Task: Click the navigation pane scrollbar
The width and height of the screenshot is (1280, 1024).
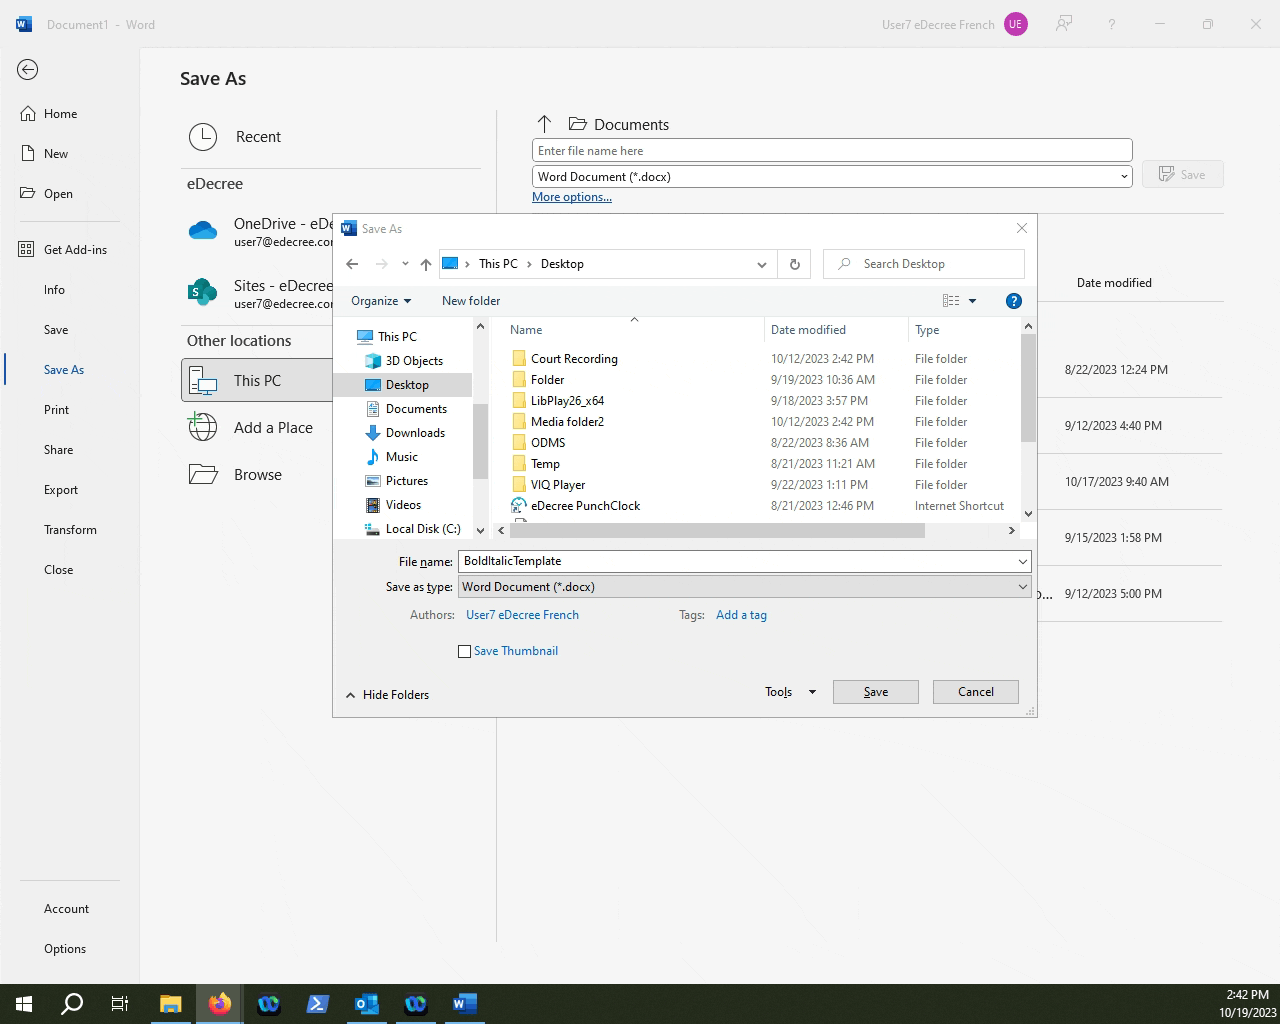Action: 480,440
